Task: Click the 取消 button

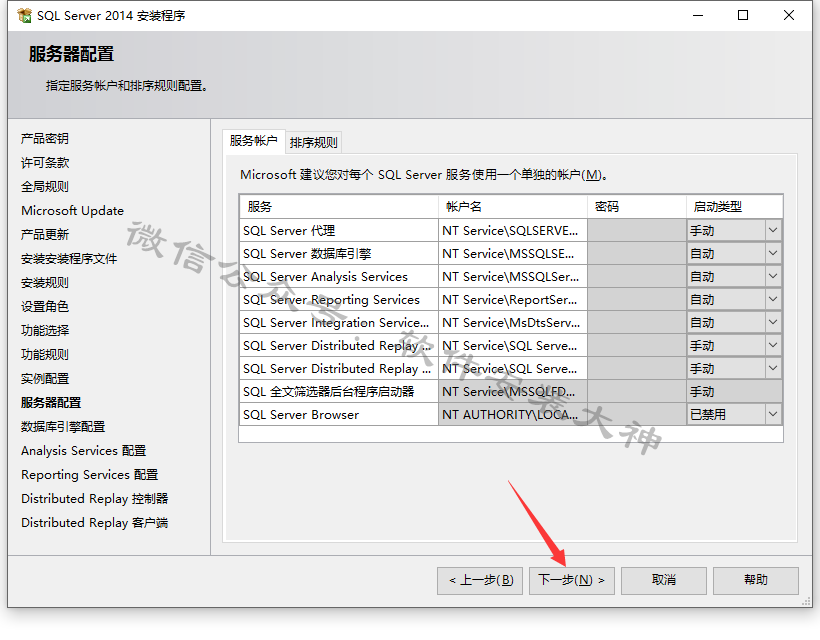Action: 664,580
